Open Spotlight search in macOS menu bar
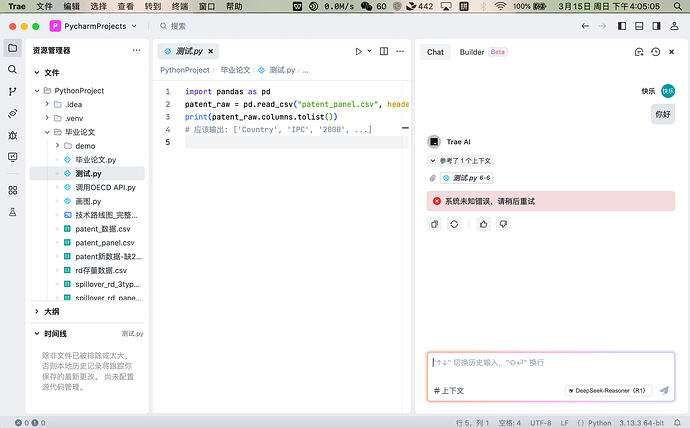690x428 pixels. (678, 6)
